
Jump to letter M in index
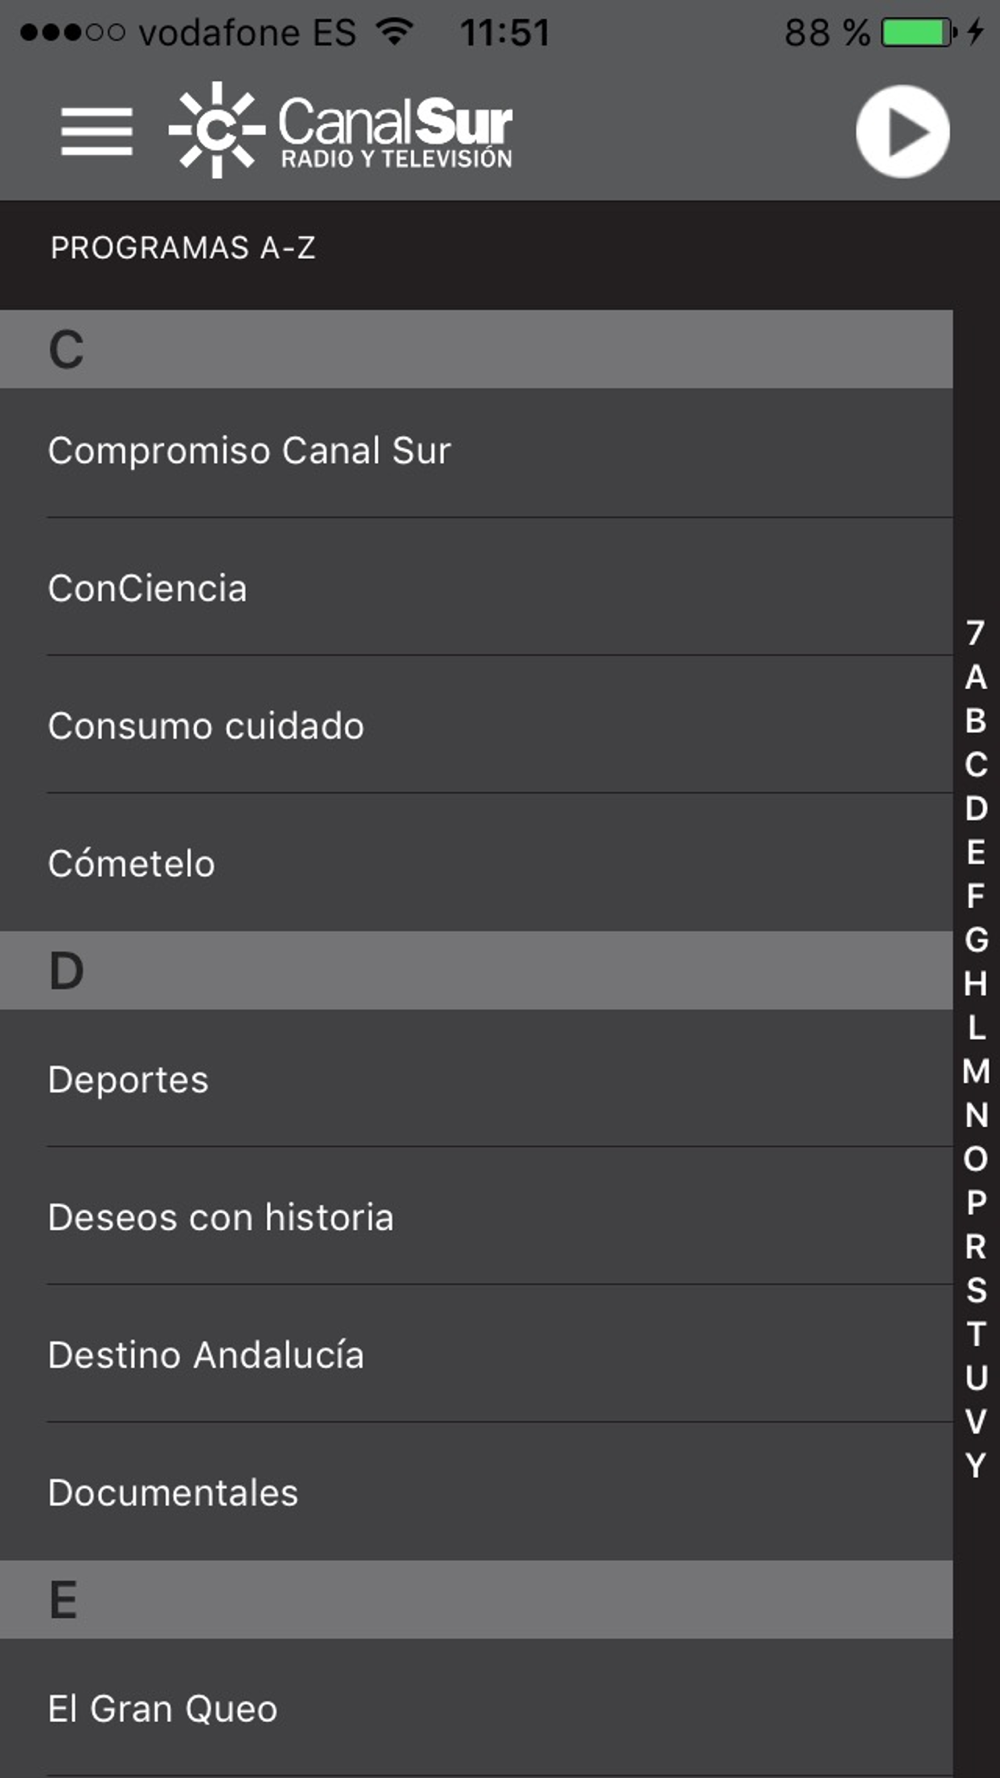tap(976, 1071)
